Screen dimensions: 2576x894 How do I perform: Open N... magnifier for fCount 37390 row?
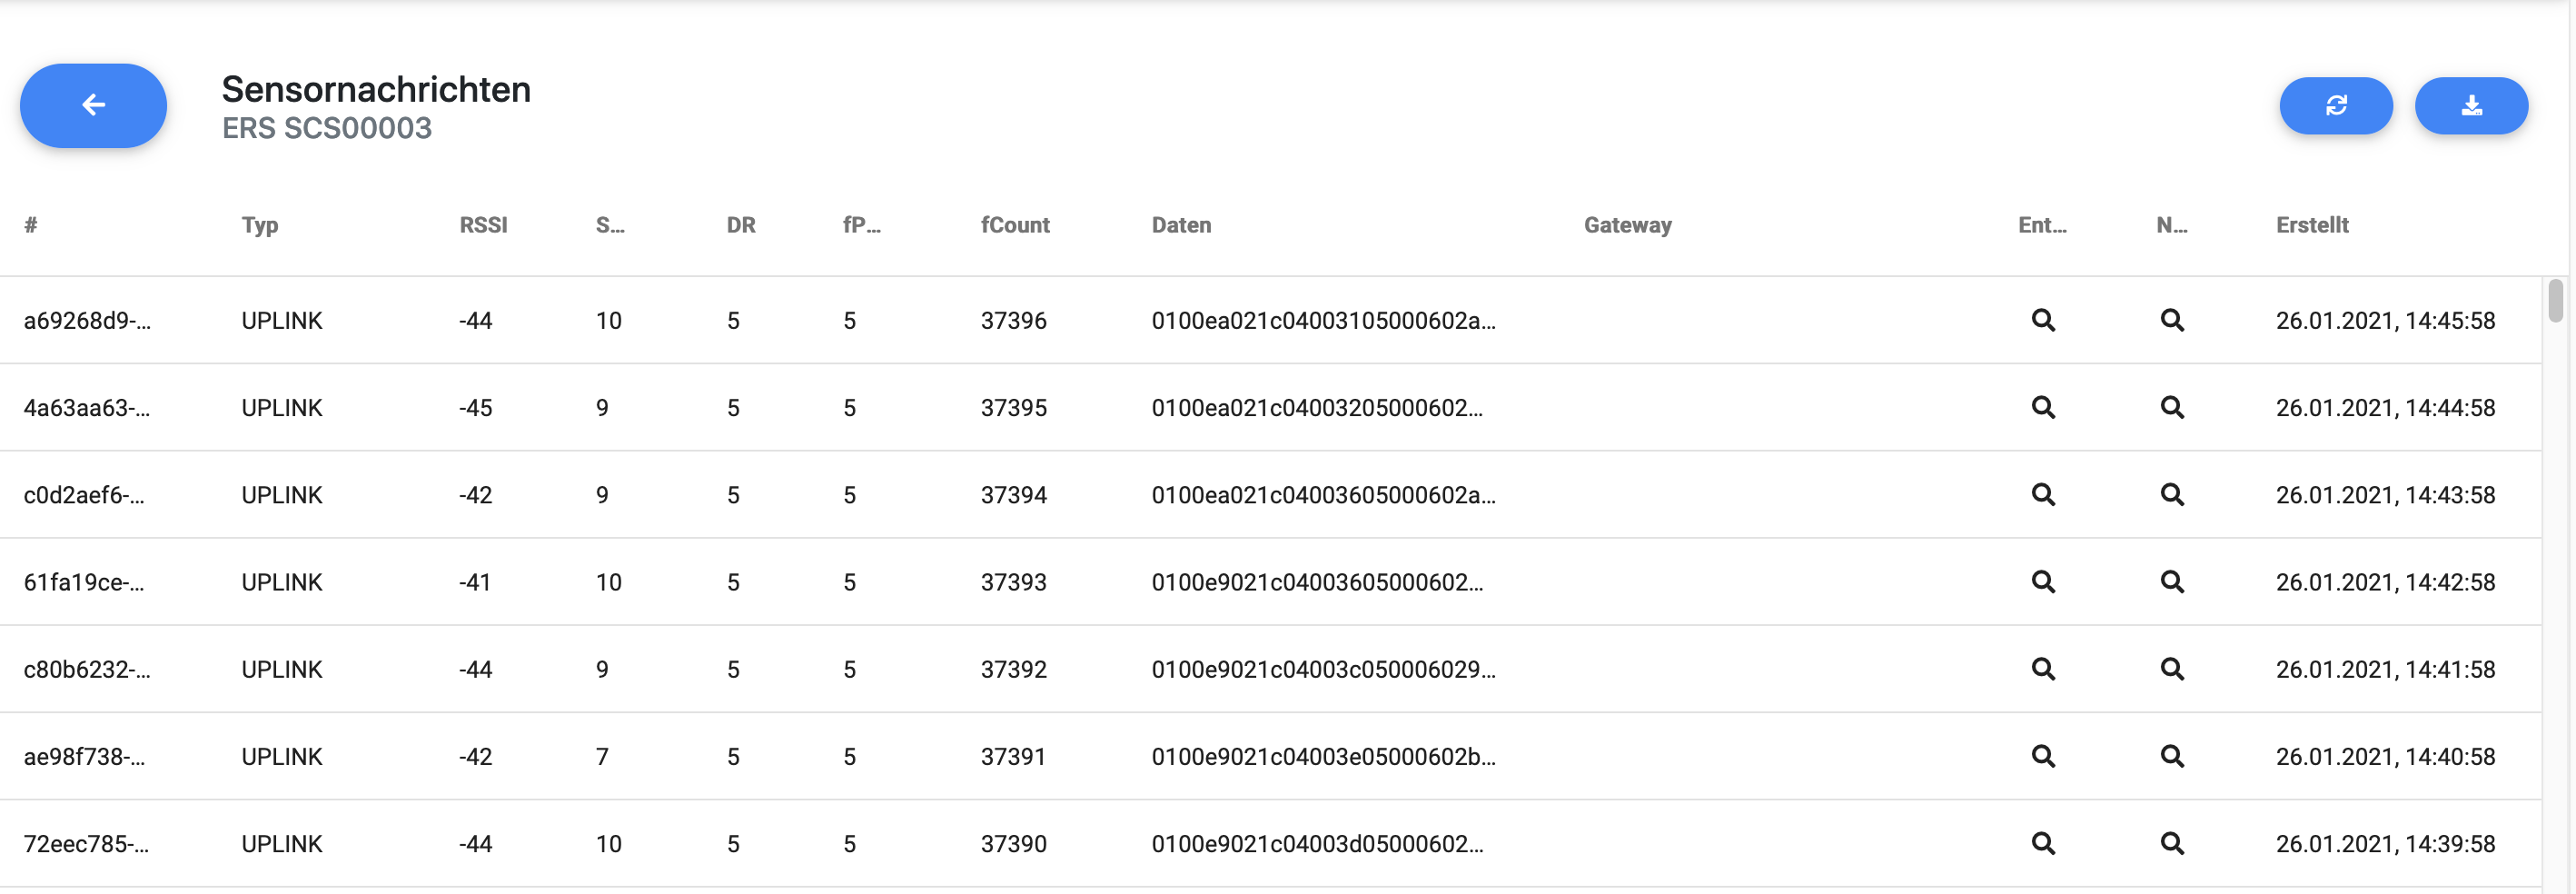(x=2171, y=843)
